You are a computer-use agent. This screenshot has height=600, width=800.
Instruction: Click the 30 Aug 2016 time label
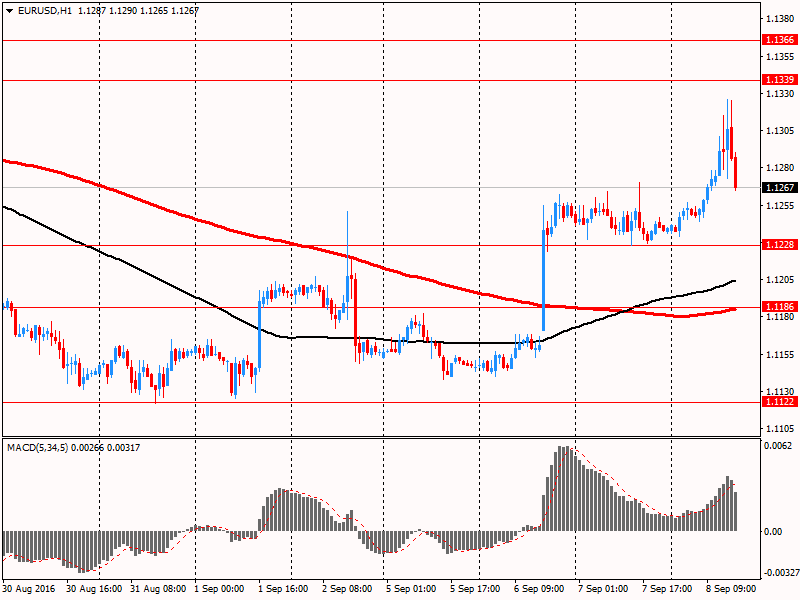tap(29, 589)
